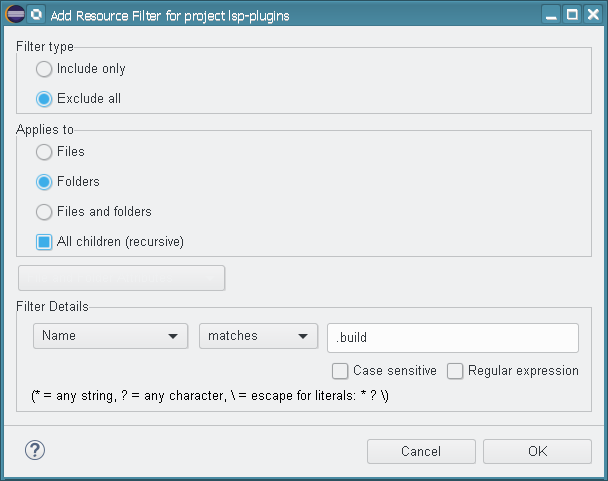Open the help question mark icon

click(33, 451)
